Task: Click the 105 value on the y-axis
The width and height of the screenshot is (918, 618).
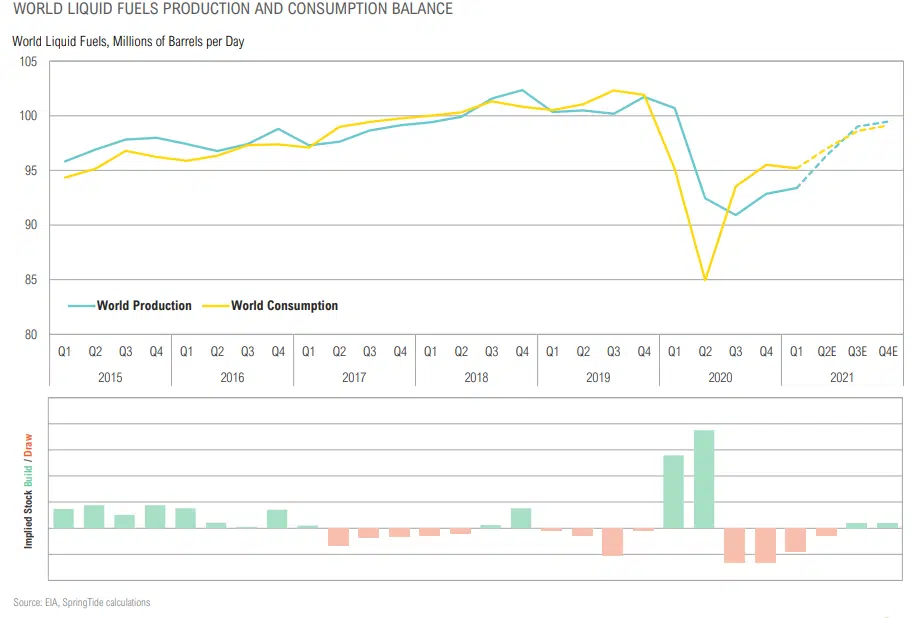Action: click(x=28, y=62)
